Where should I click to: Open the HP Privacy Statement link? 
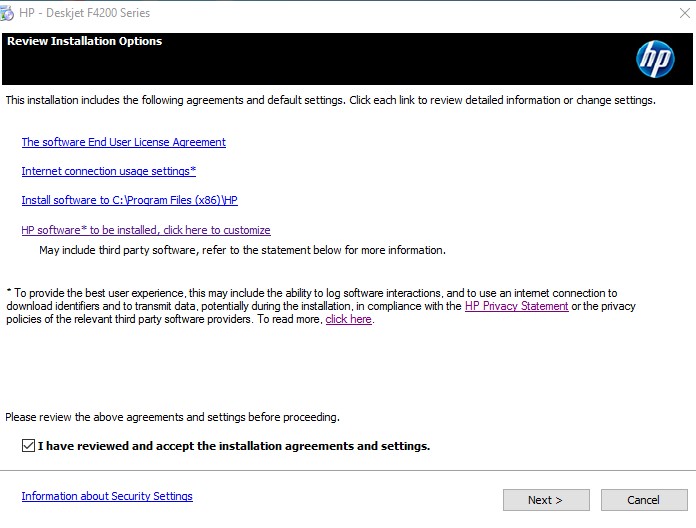point(517,306)
